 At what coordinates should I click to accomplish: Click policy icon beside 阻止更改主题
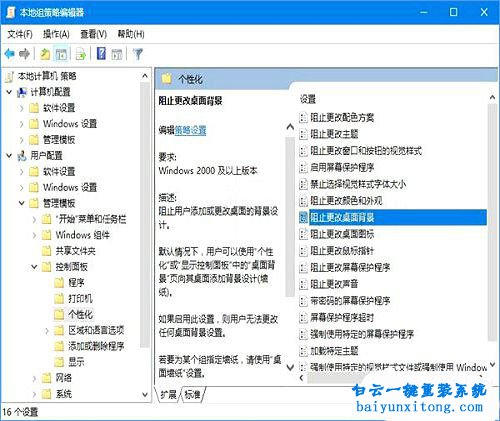pyautogui.click(x=303, y=134)
